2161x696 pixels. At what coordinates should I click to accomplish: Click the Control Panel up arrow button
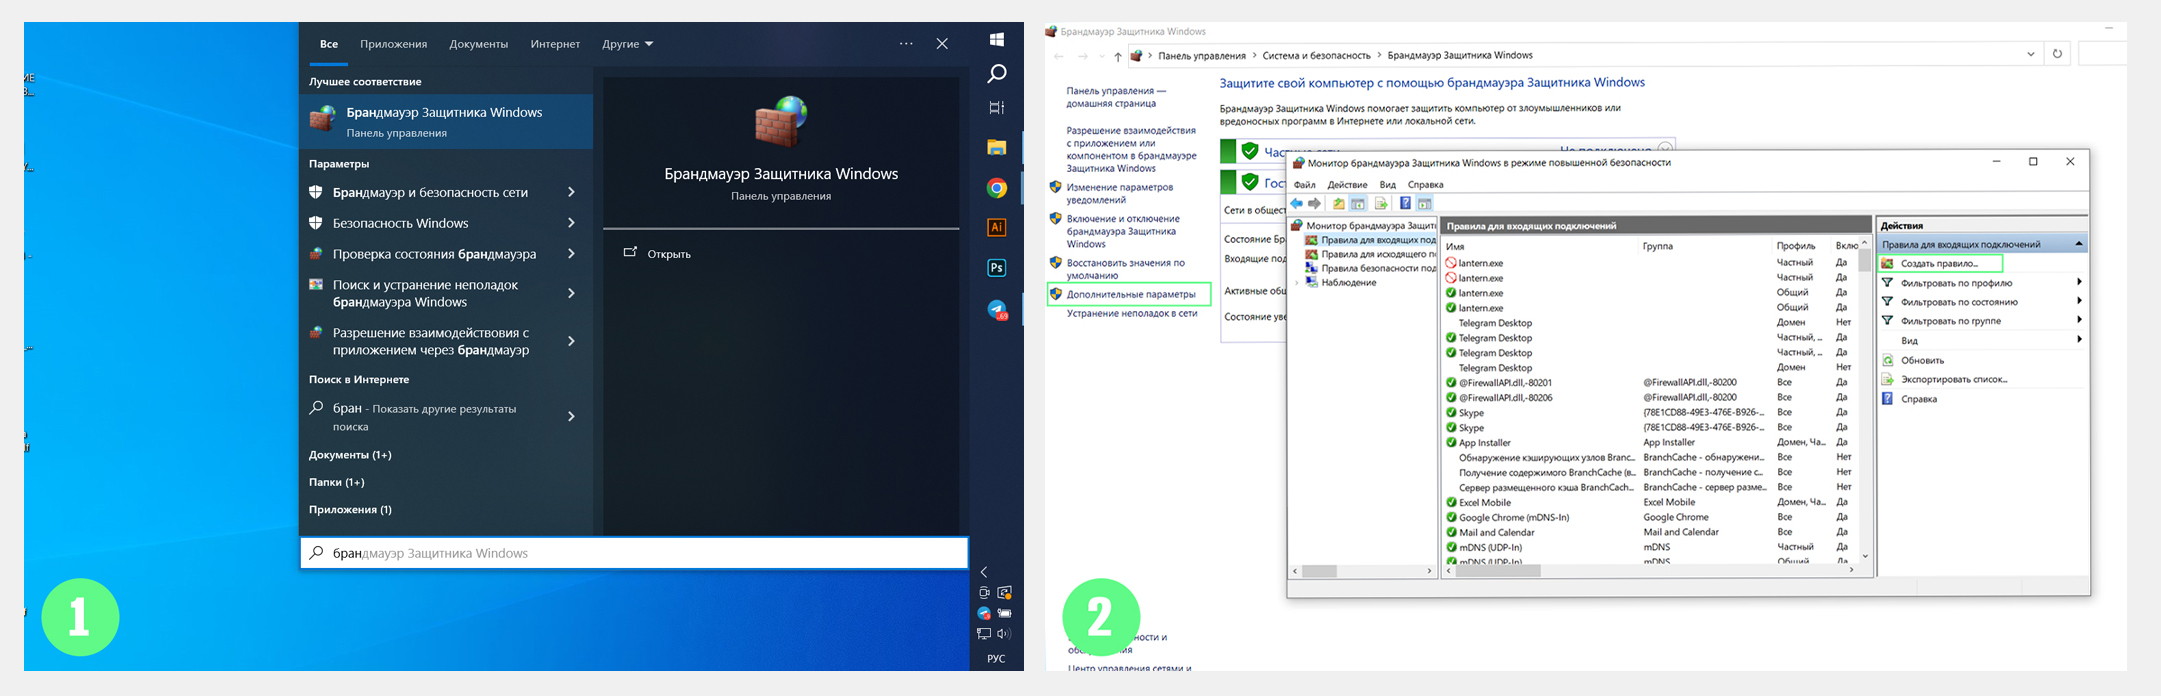[x=1117, y=56]
